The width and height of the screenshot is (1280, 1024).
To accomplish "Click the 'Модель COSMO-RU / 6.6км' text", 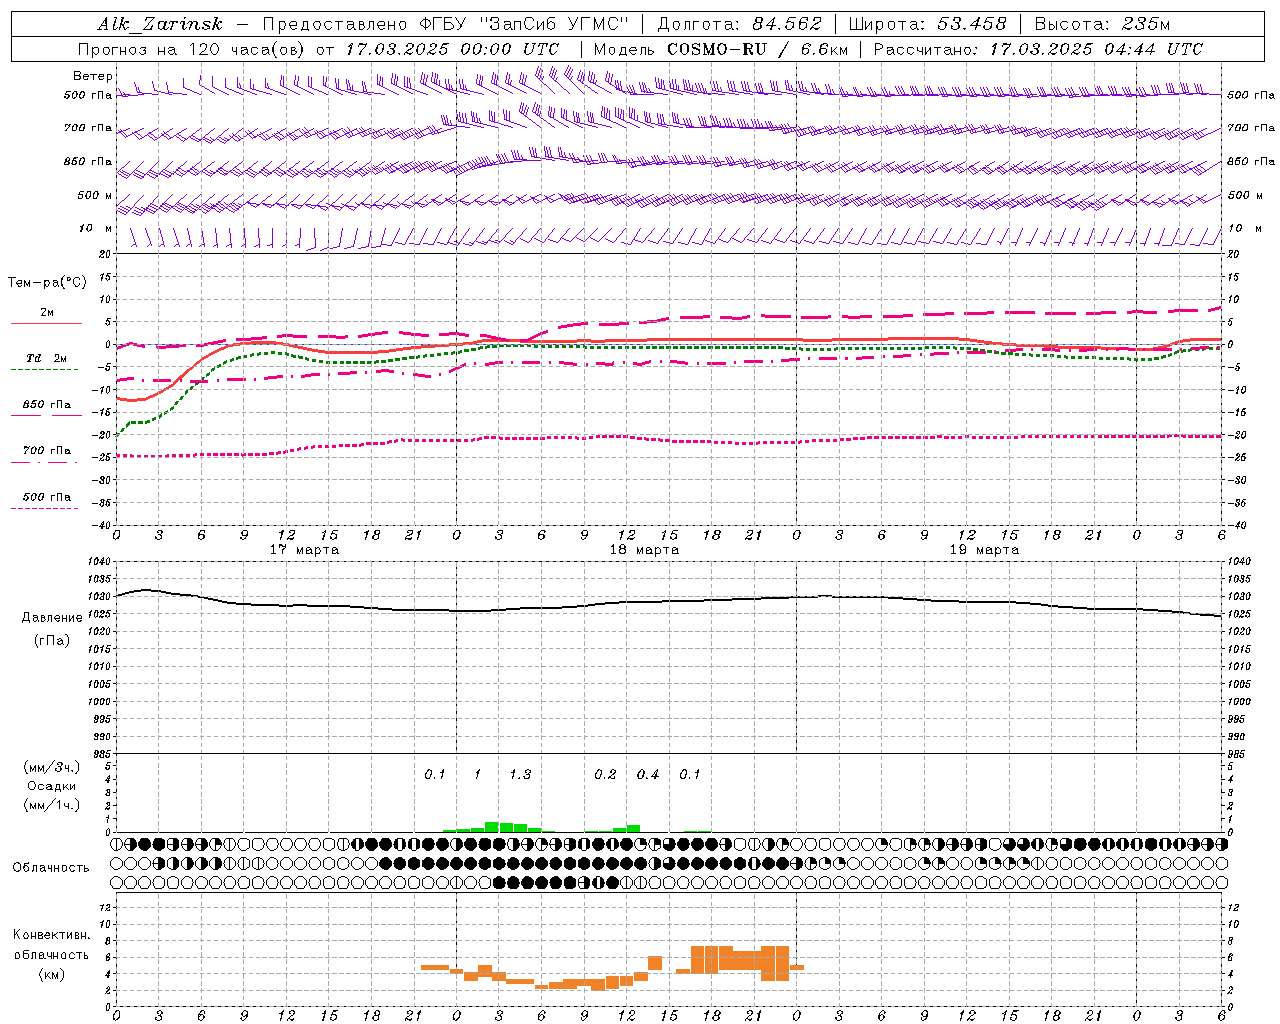I will click(x=721, y=49).
